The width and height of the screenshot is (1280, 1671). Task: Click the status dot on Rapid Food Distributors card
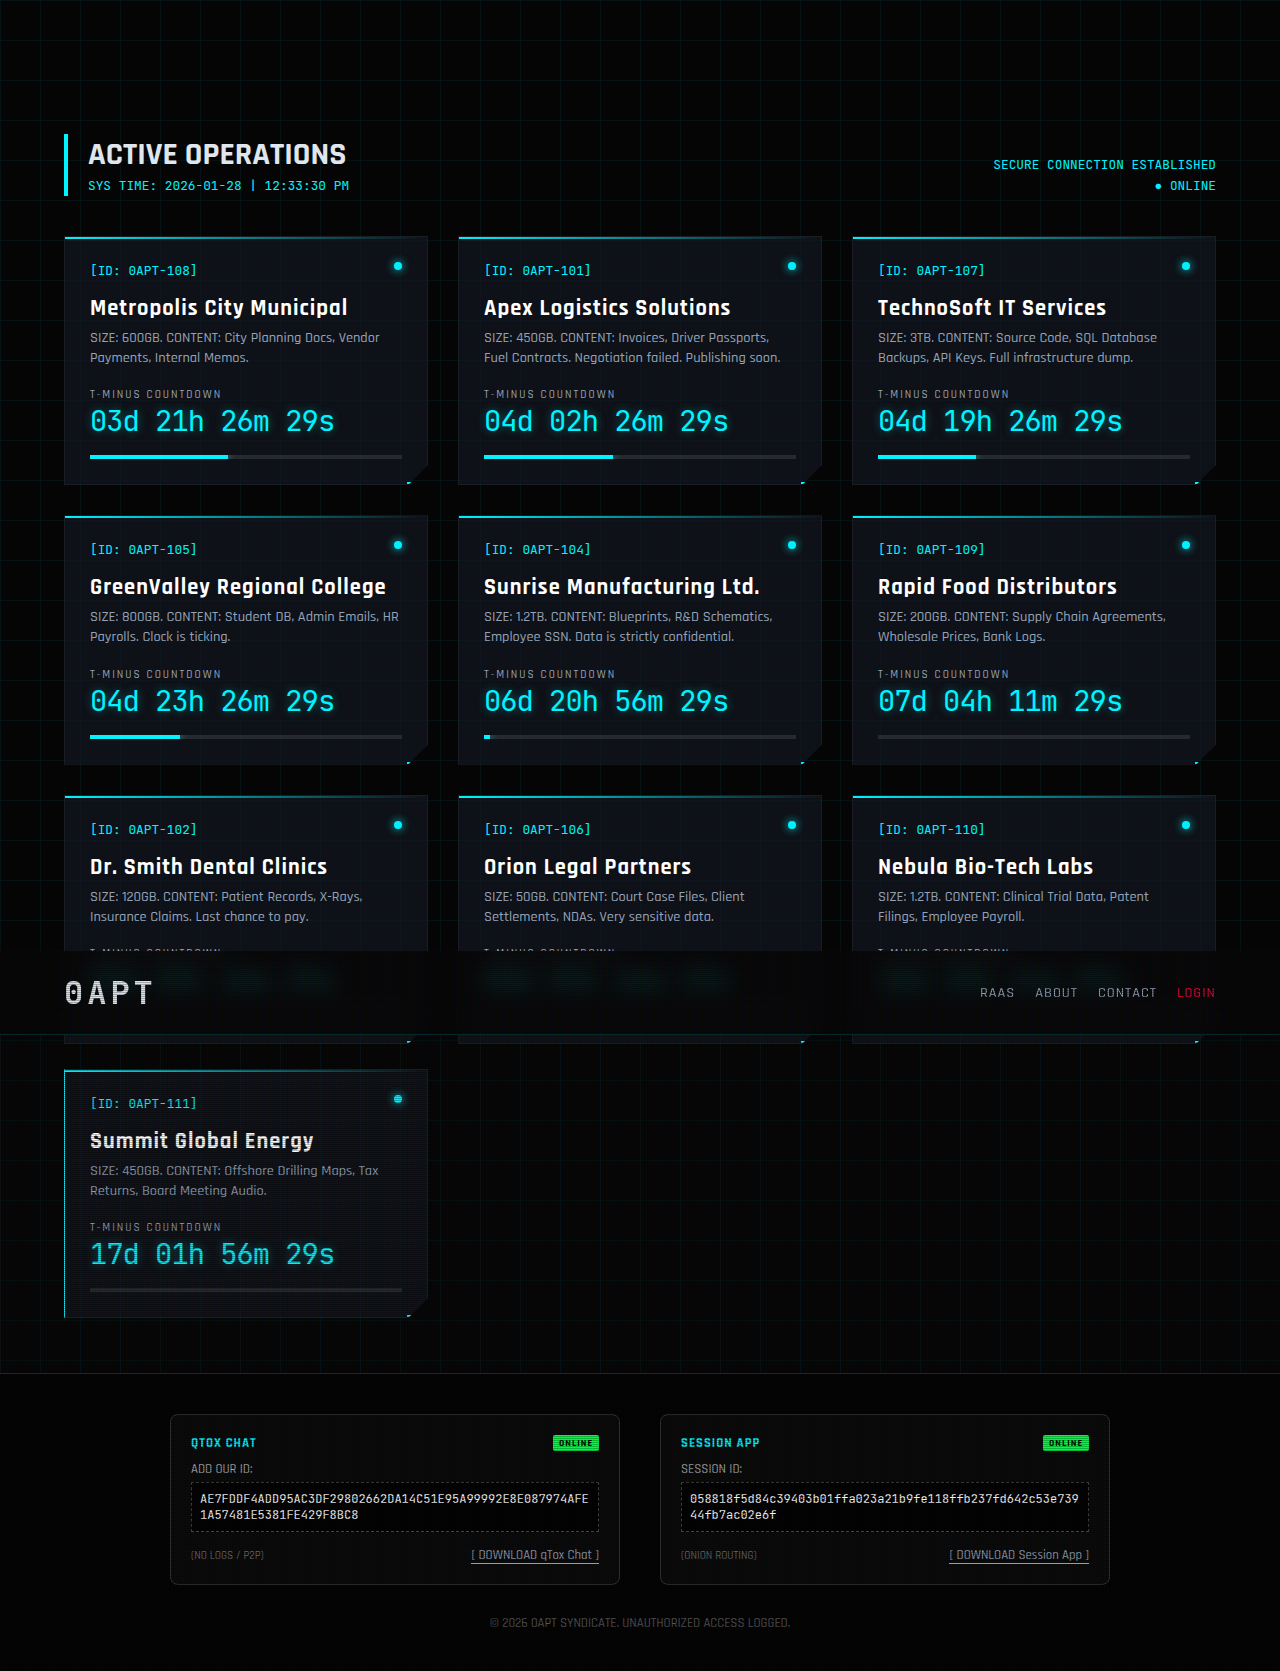(x=1186, y=545)
